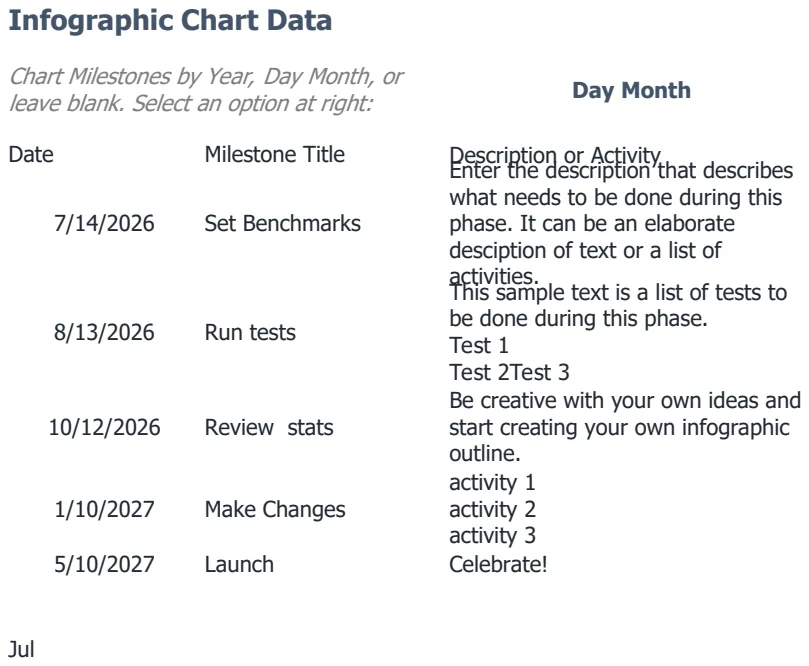Click the Run tests milestone cell

[x=250, y=332]
